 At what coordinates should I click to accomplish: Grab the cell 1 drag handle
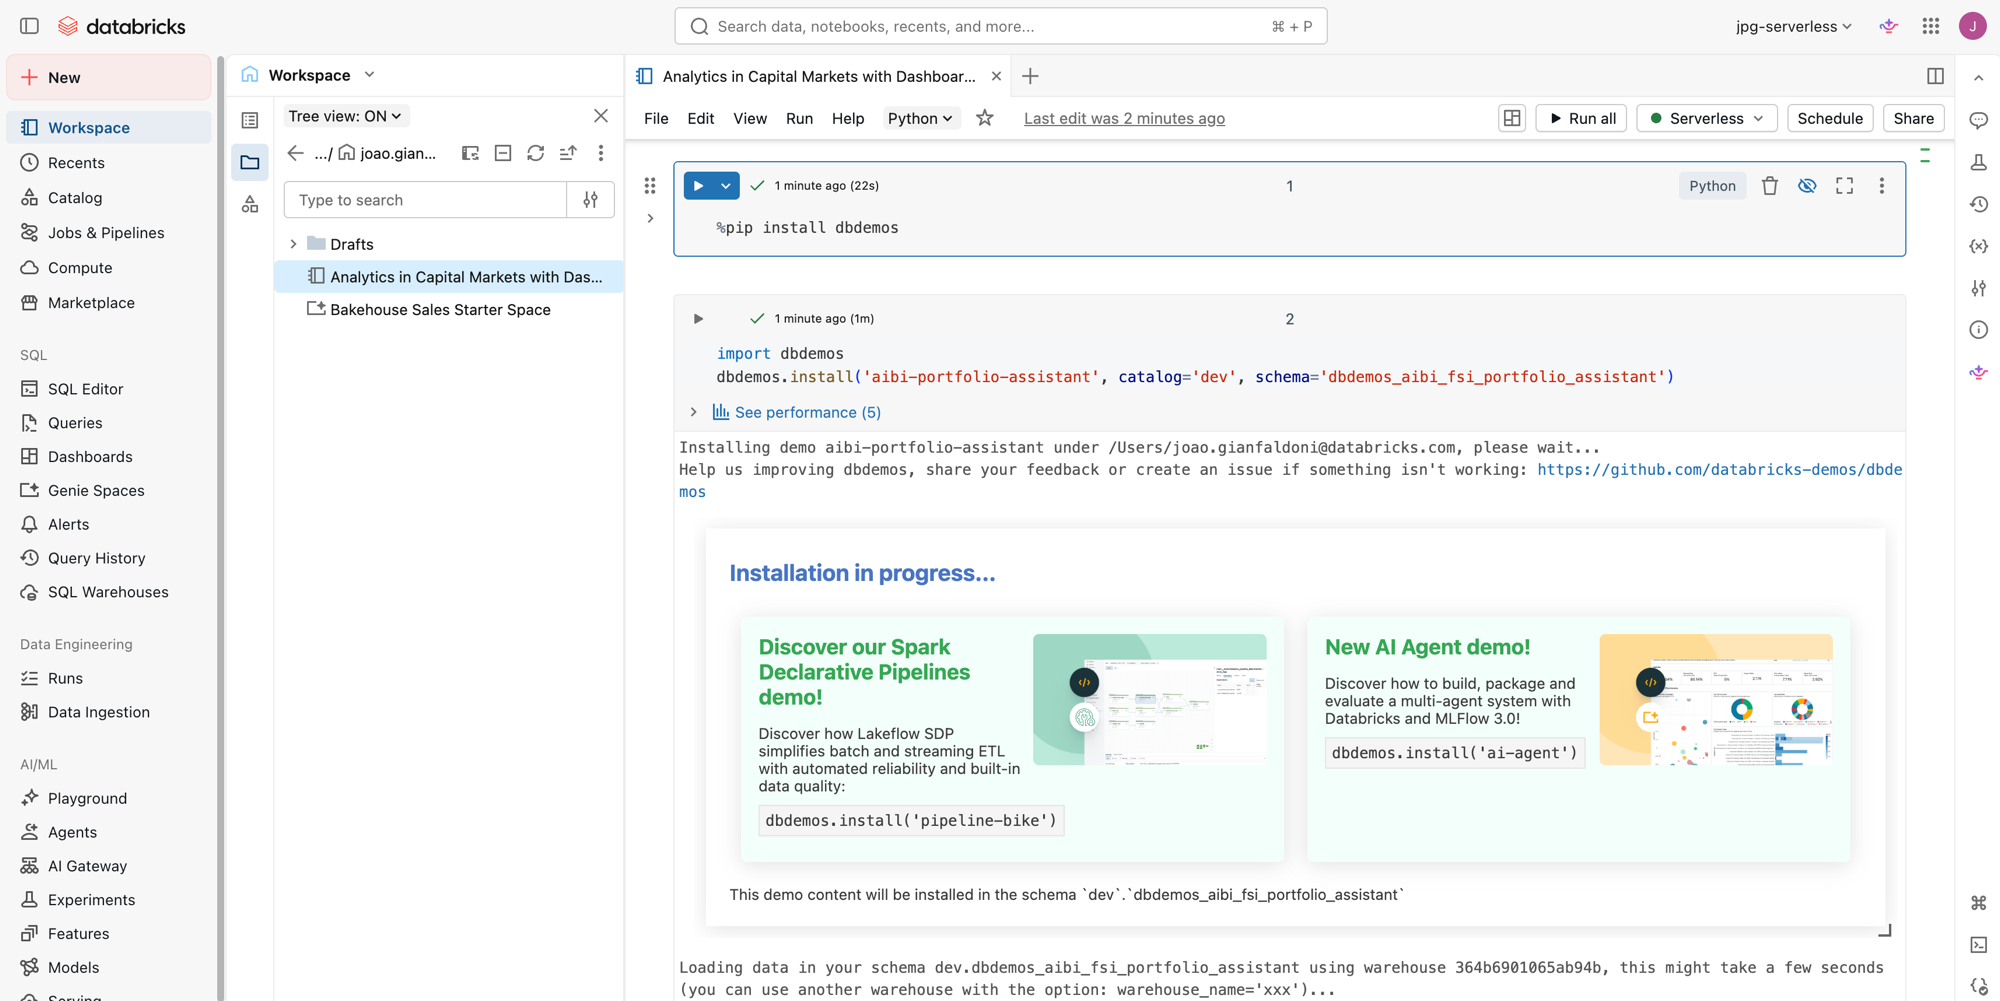tap(650, 186)
